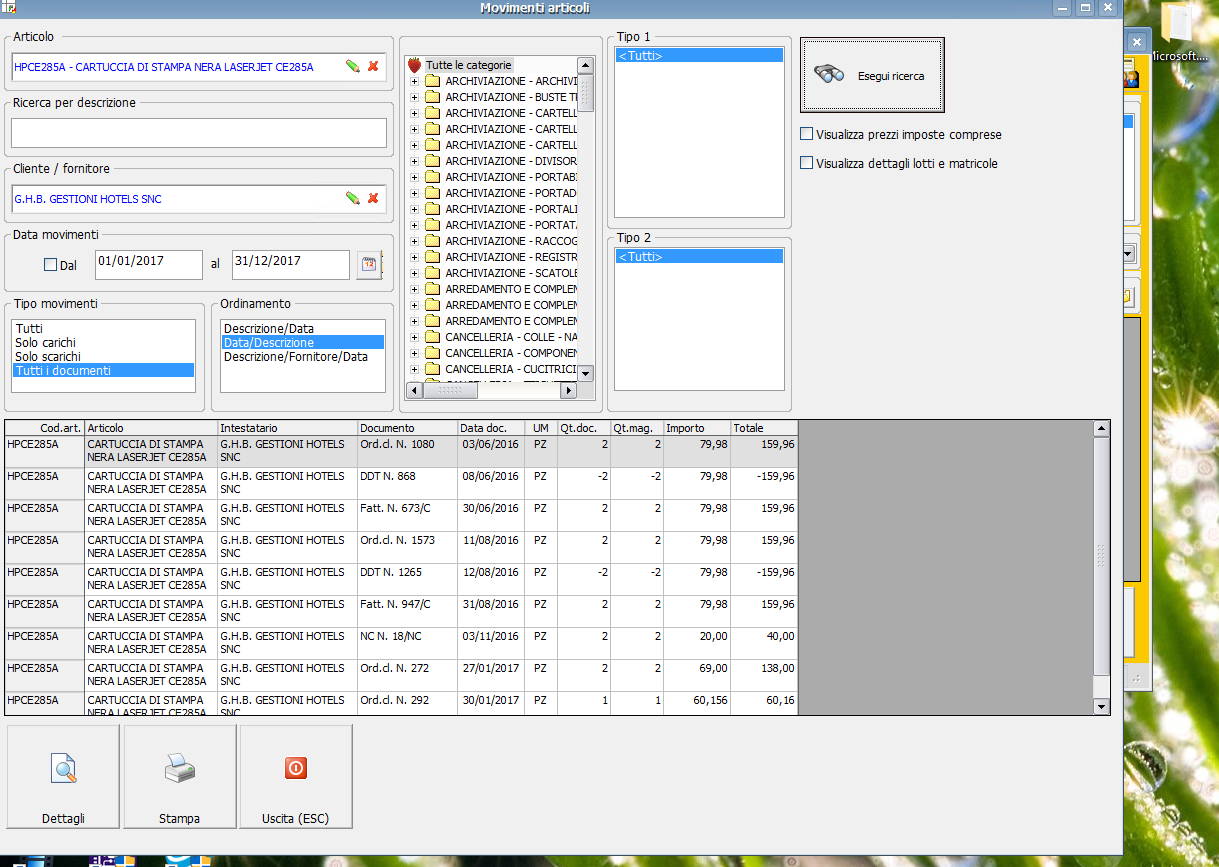Click the binoculars Esegui ricerca button

(872, 76)
